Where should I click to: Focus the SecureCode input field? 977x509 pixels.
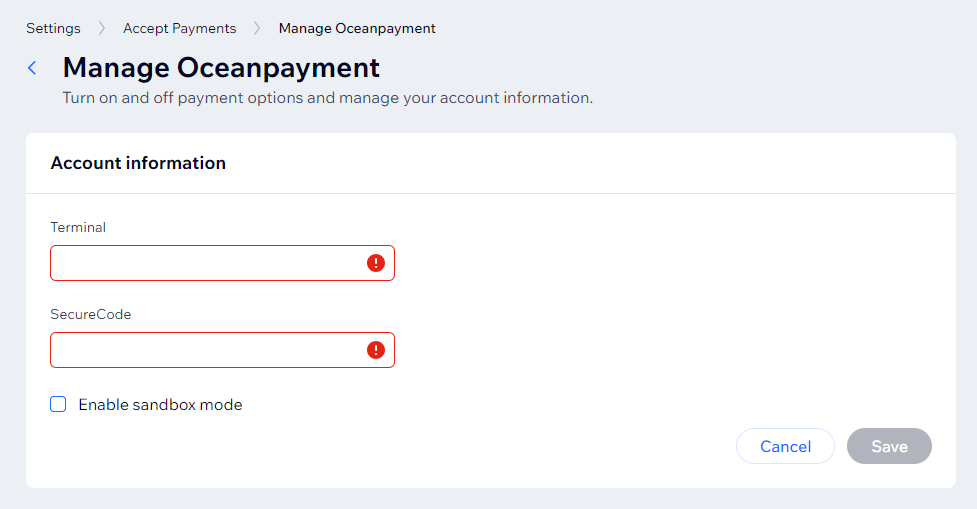(205, 350)
